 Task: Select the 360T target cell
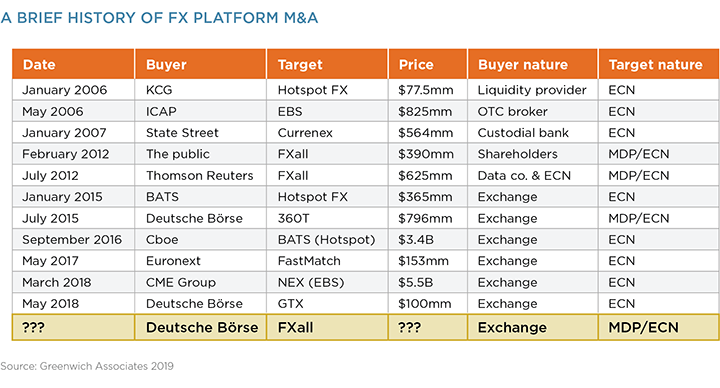[327, 218]
